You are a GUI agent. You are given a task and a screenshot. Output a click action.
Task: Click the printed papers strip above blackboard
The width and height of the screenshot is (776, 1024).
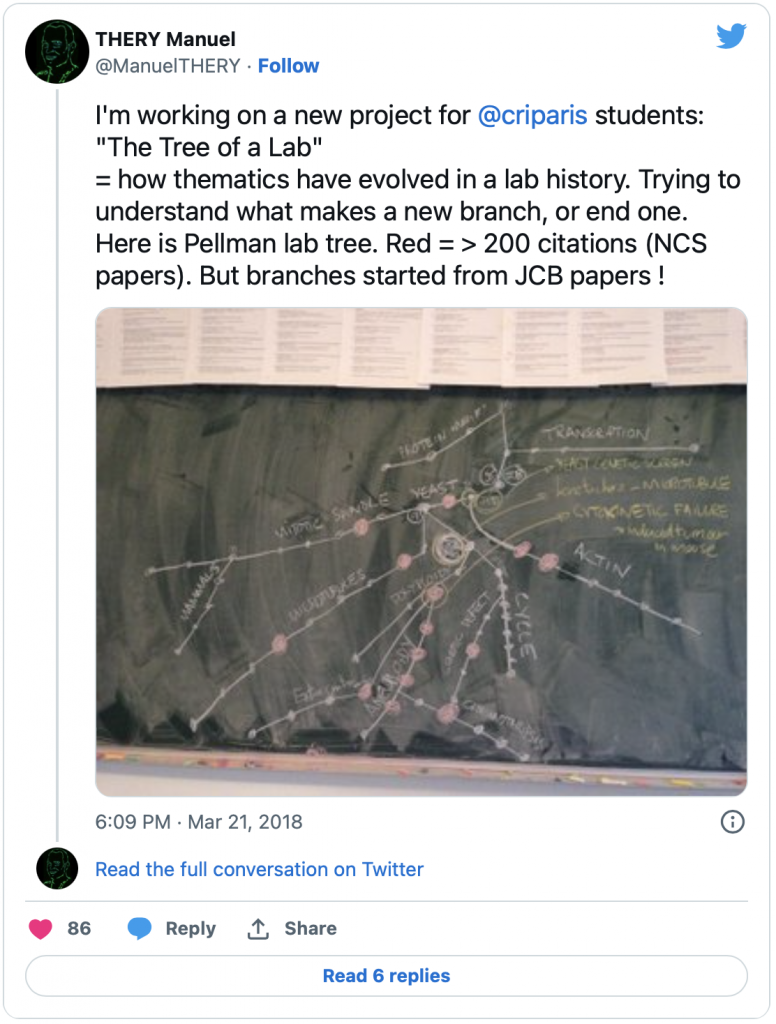point(421,347)
